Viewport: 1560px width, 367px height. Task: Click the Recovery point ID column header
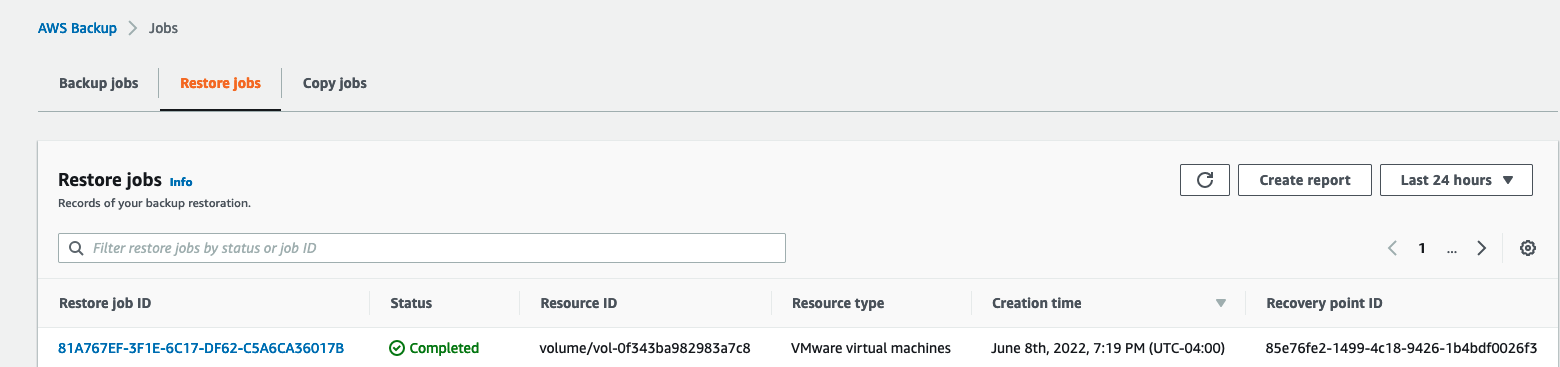click(1324, 303)
